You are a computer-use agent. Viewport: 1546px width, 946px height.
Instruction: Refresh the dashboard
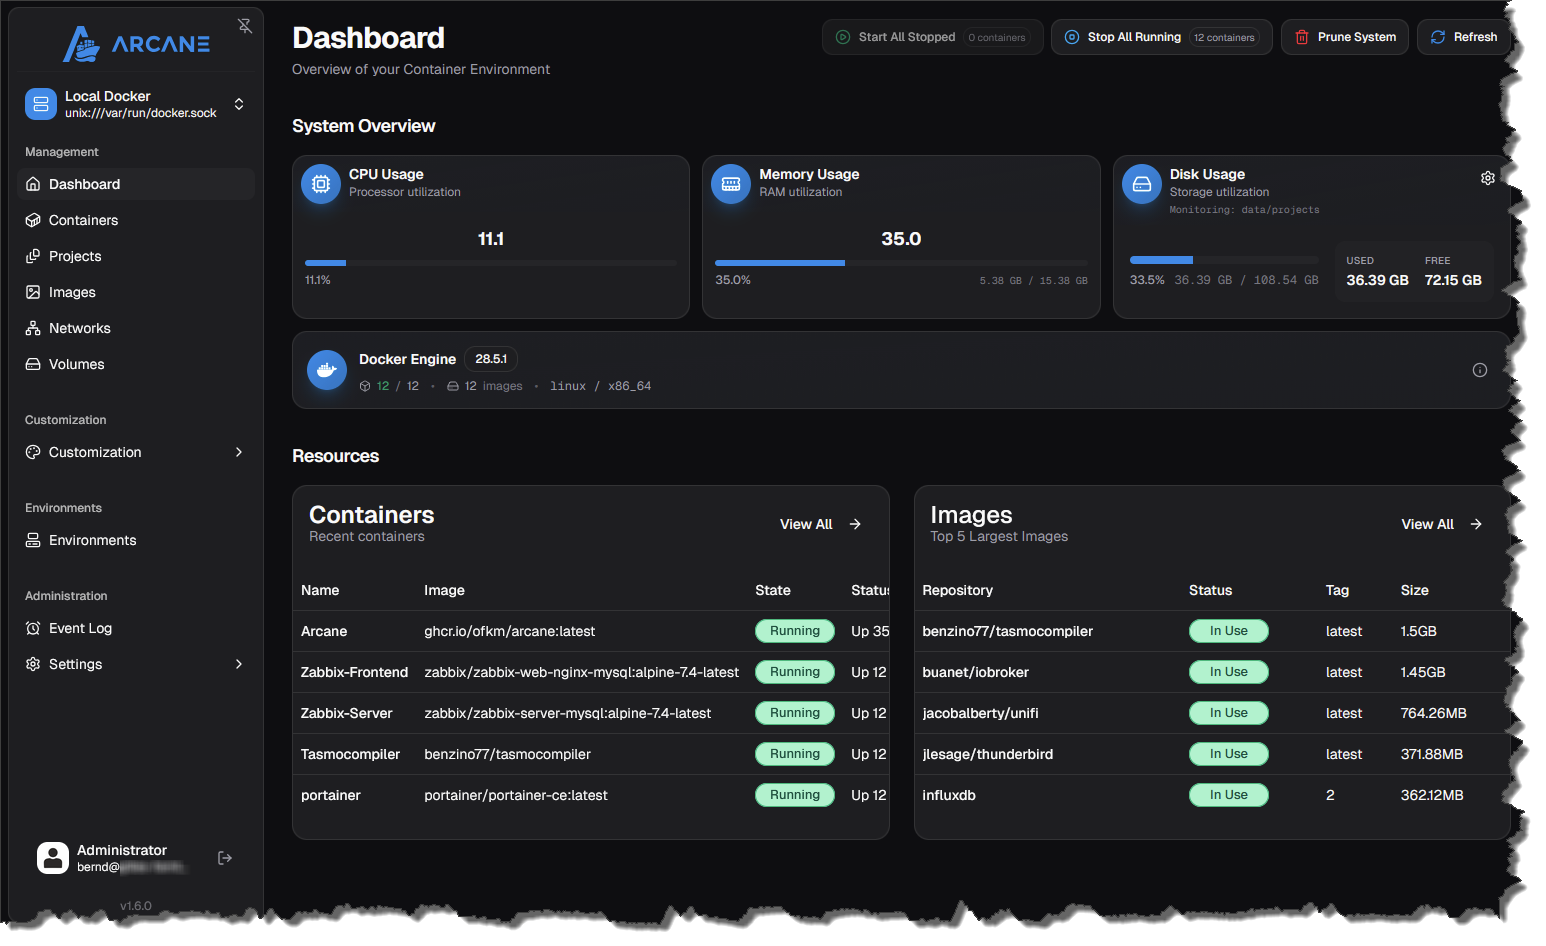click(x=1463, y=37)
